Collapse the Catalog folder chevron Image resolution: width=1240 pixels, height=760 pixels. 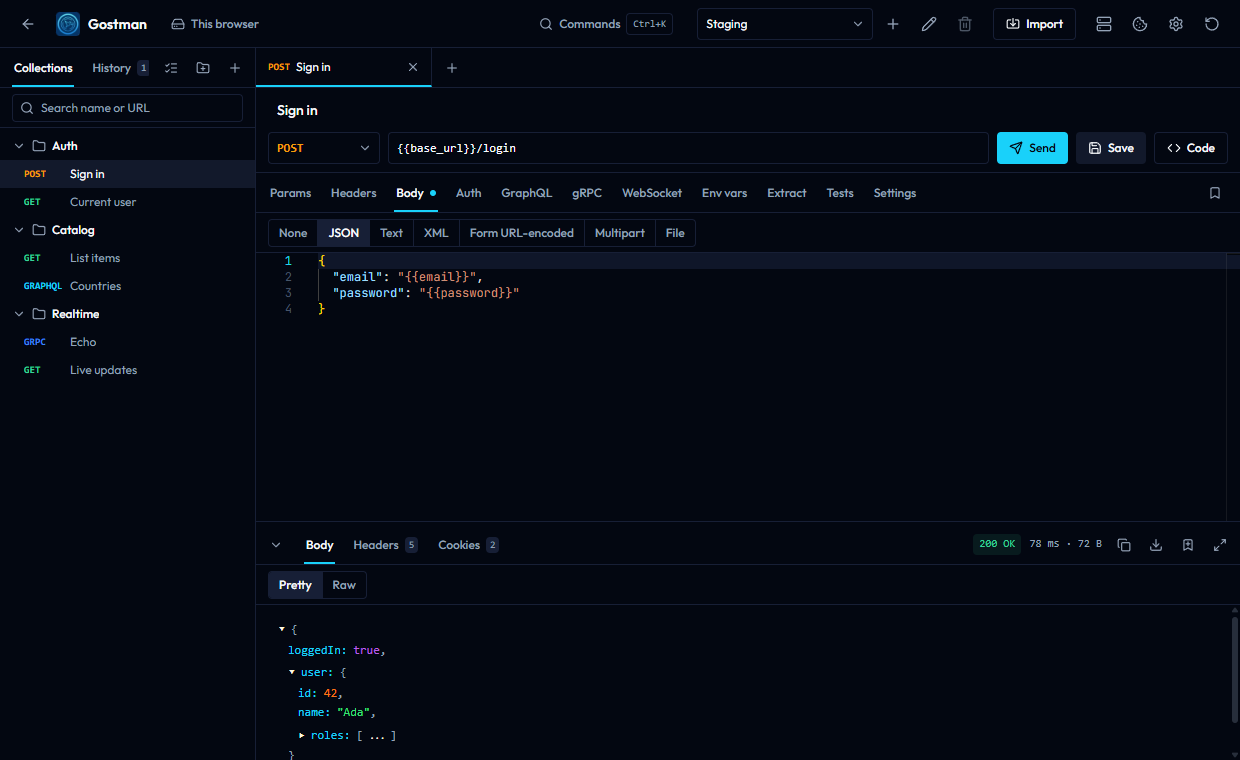19,230
